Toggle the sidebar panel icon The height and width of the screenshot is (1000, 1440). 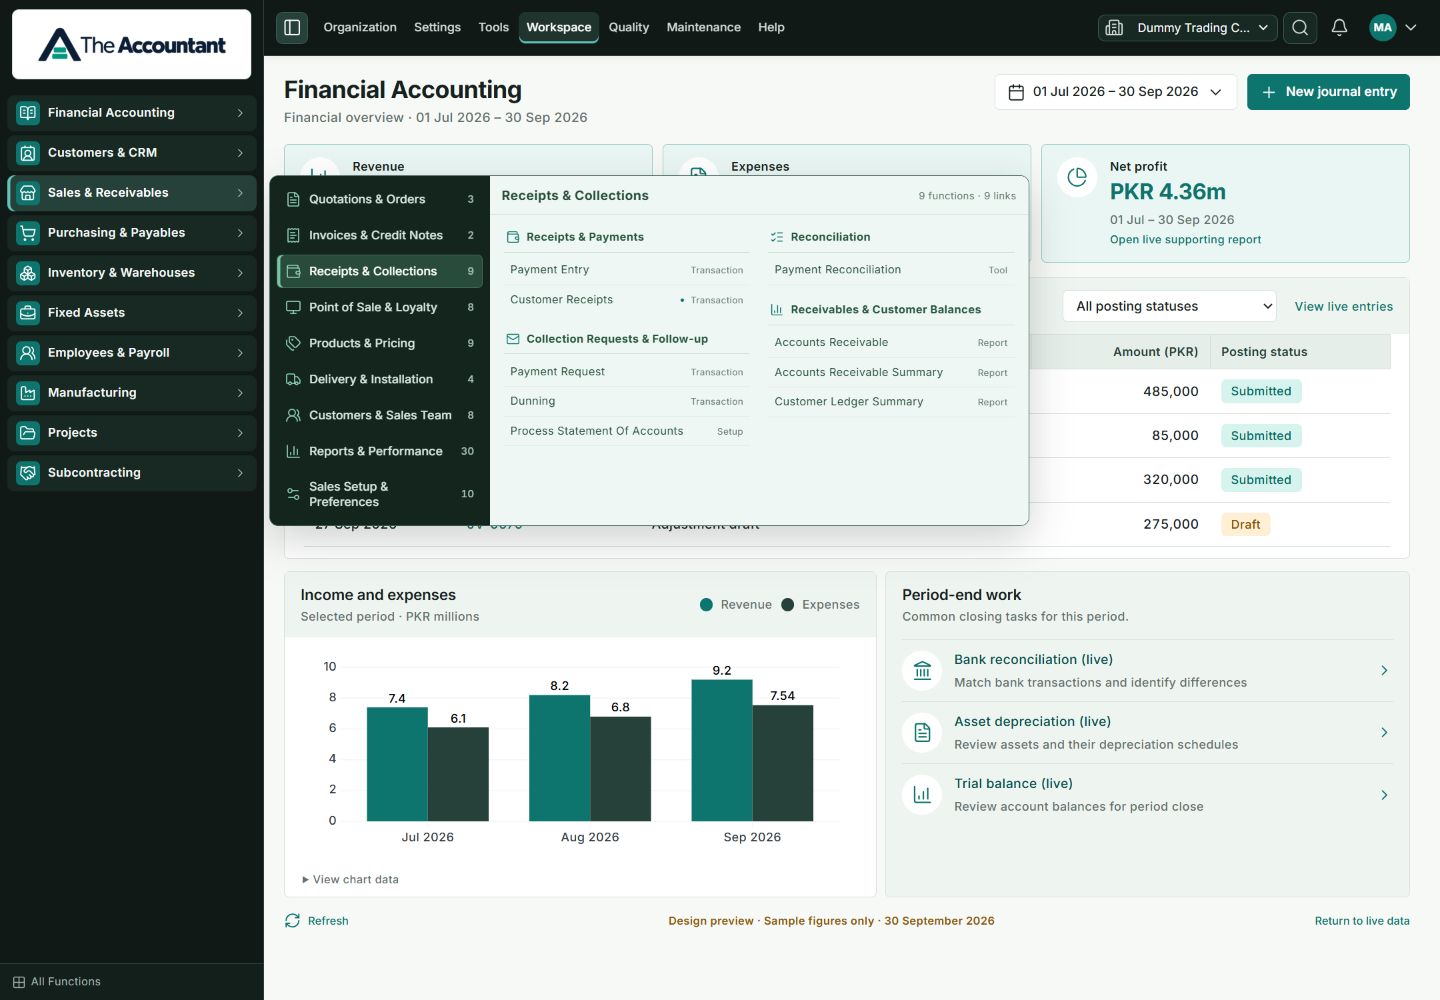point(292,27)
